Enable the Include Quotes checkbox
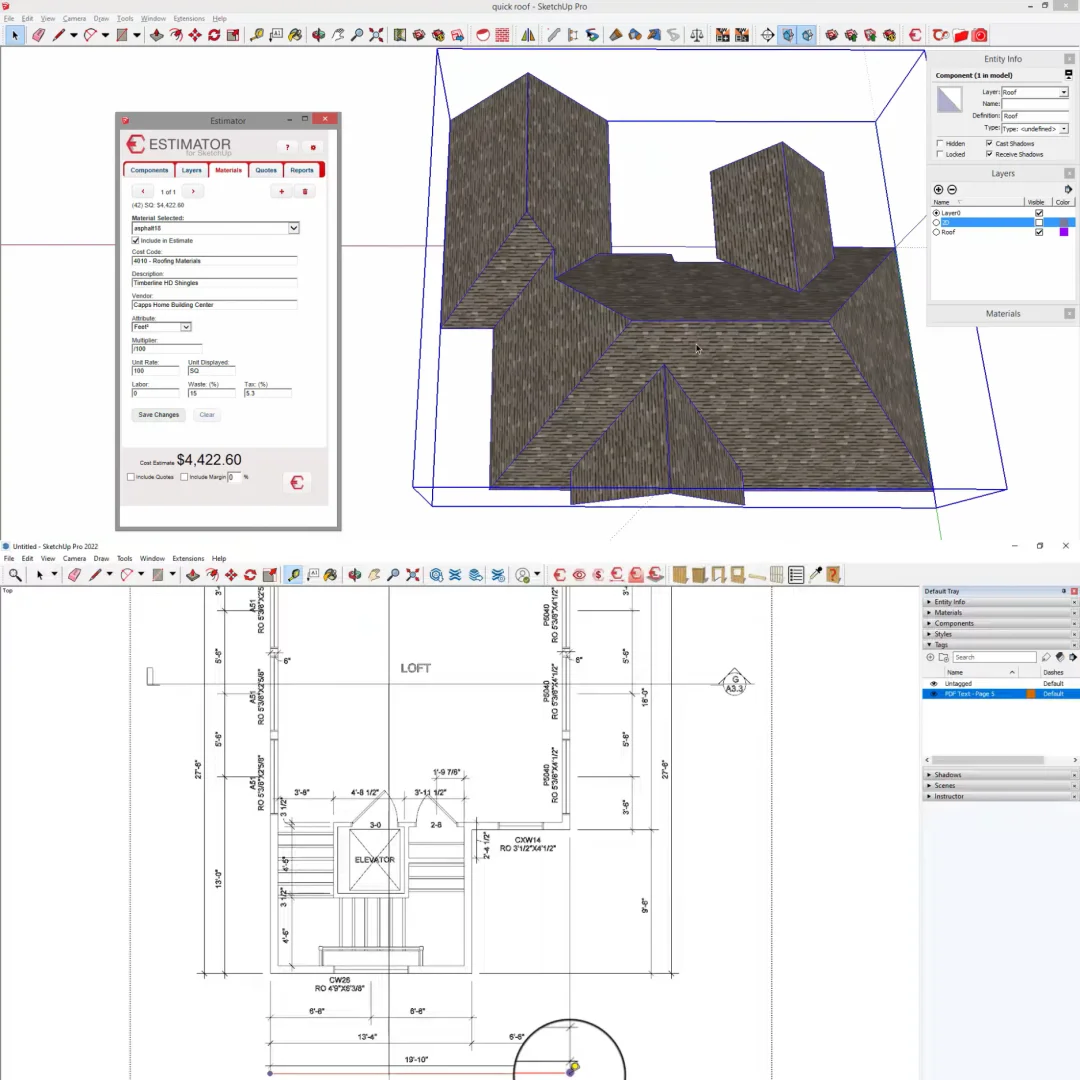1080x1080 pixels. [x=131, y=477]
